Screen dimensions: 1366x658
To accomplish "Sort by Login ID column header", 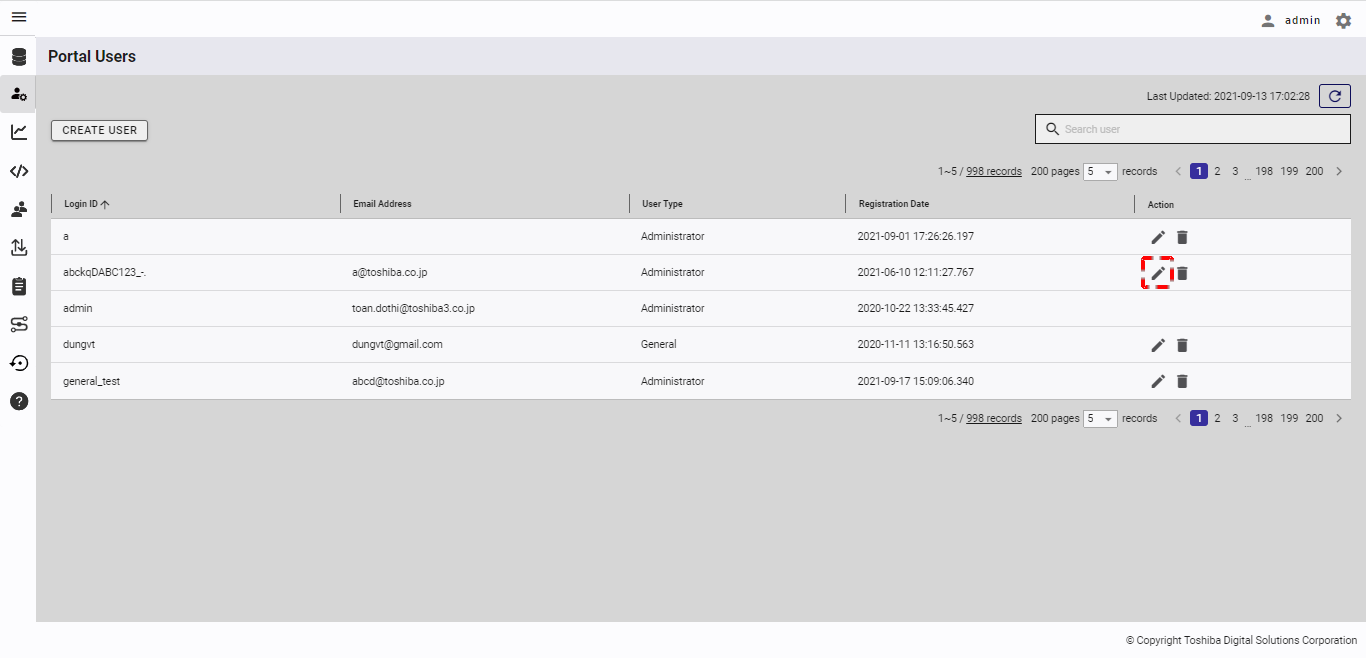I will tap(86, 204).
